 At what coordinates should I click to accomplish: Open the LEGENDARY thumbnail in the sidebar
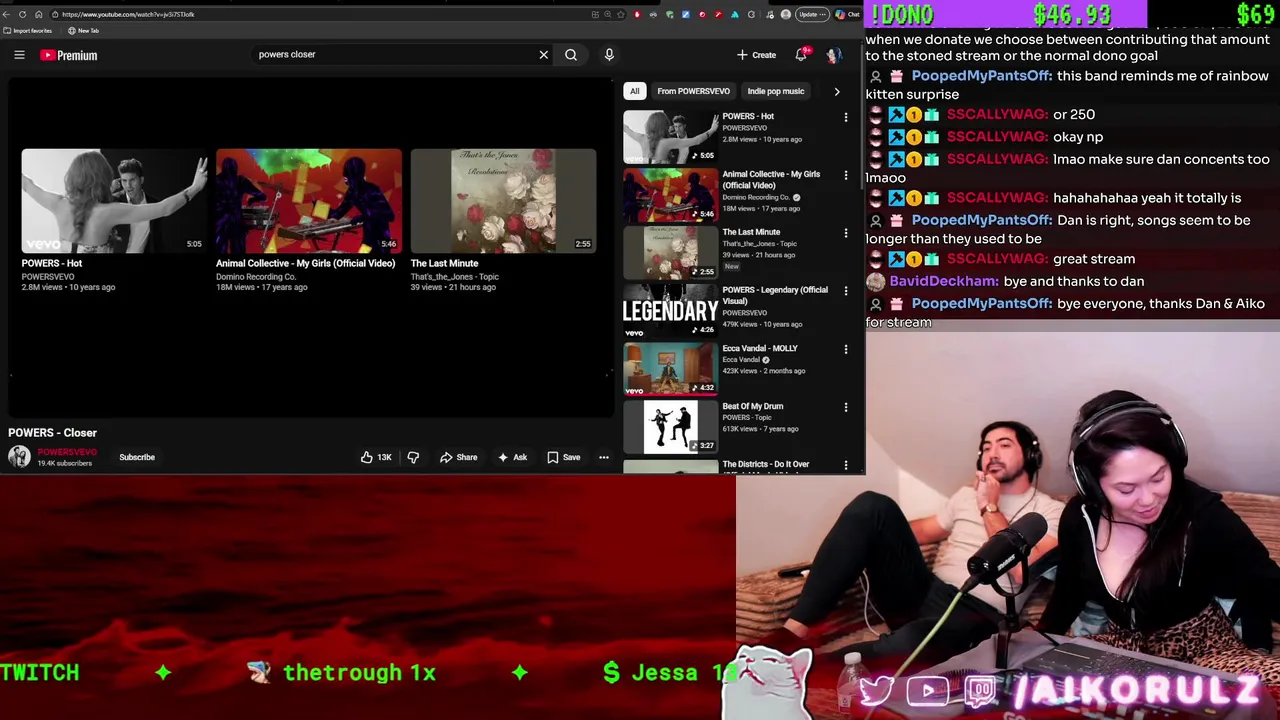(670, 311)
